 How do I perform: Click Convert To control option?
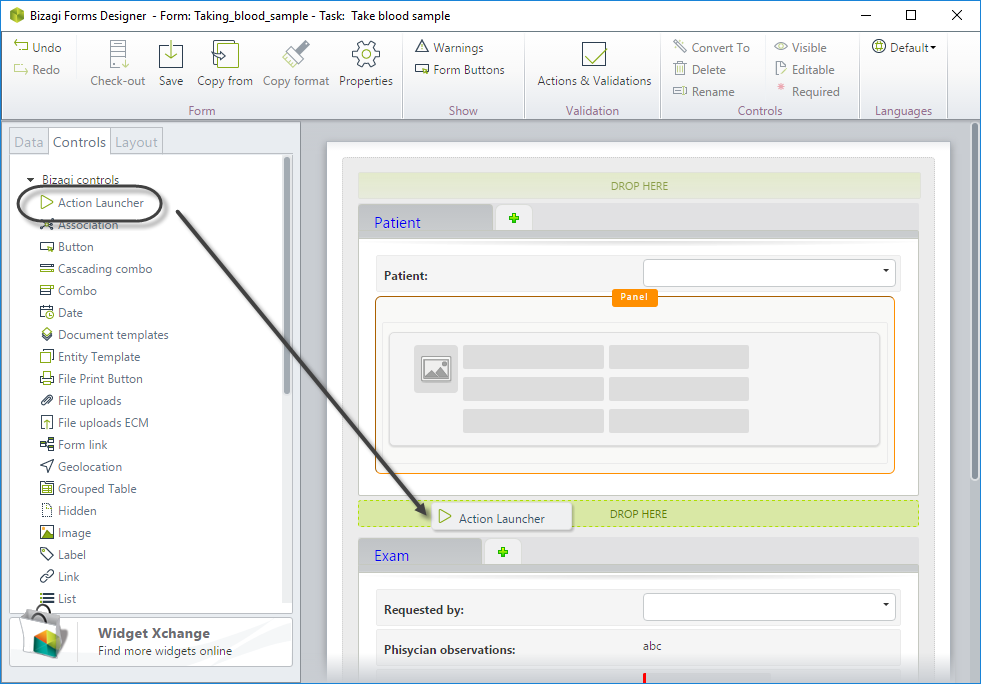(x=711, y=47)
